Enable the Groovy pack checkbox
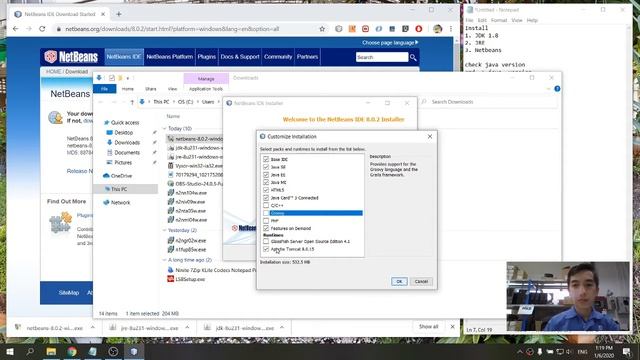The height and width of the screenshot is (360, 640). coord(266,213)
